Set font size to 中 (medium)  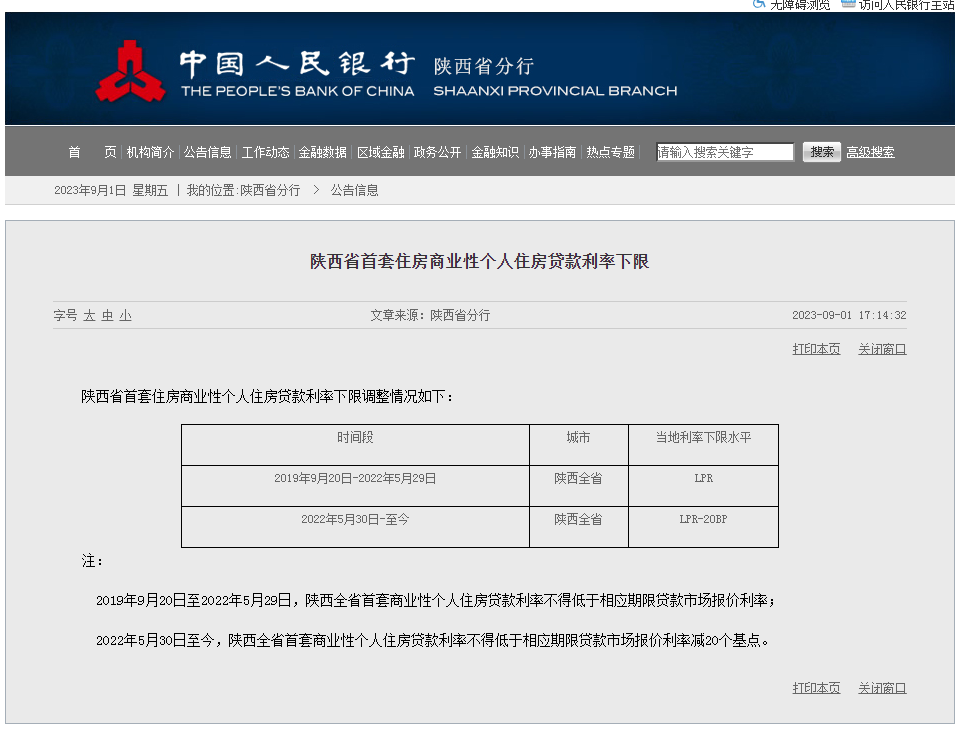107,316
